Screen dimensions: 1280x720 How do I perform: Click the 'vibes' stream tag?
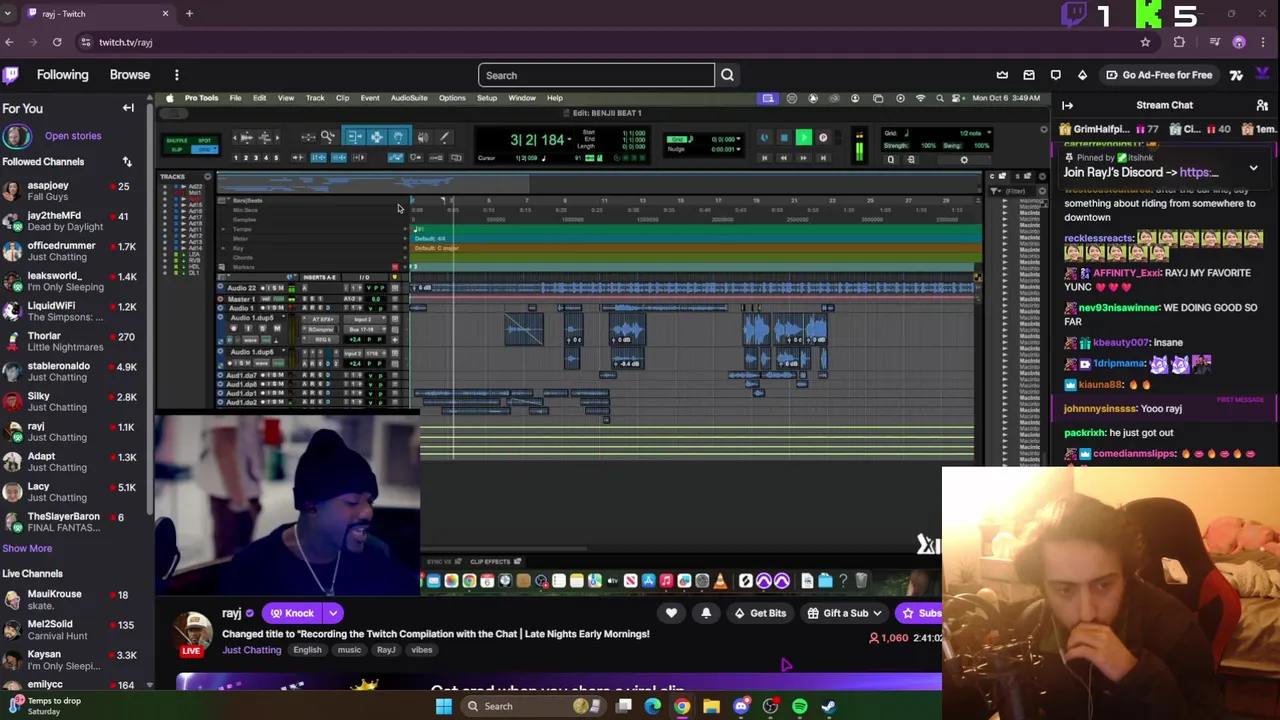coord(421,650)
